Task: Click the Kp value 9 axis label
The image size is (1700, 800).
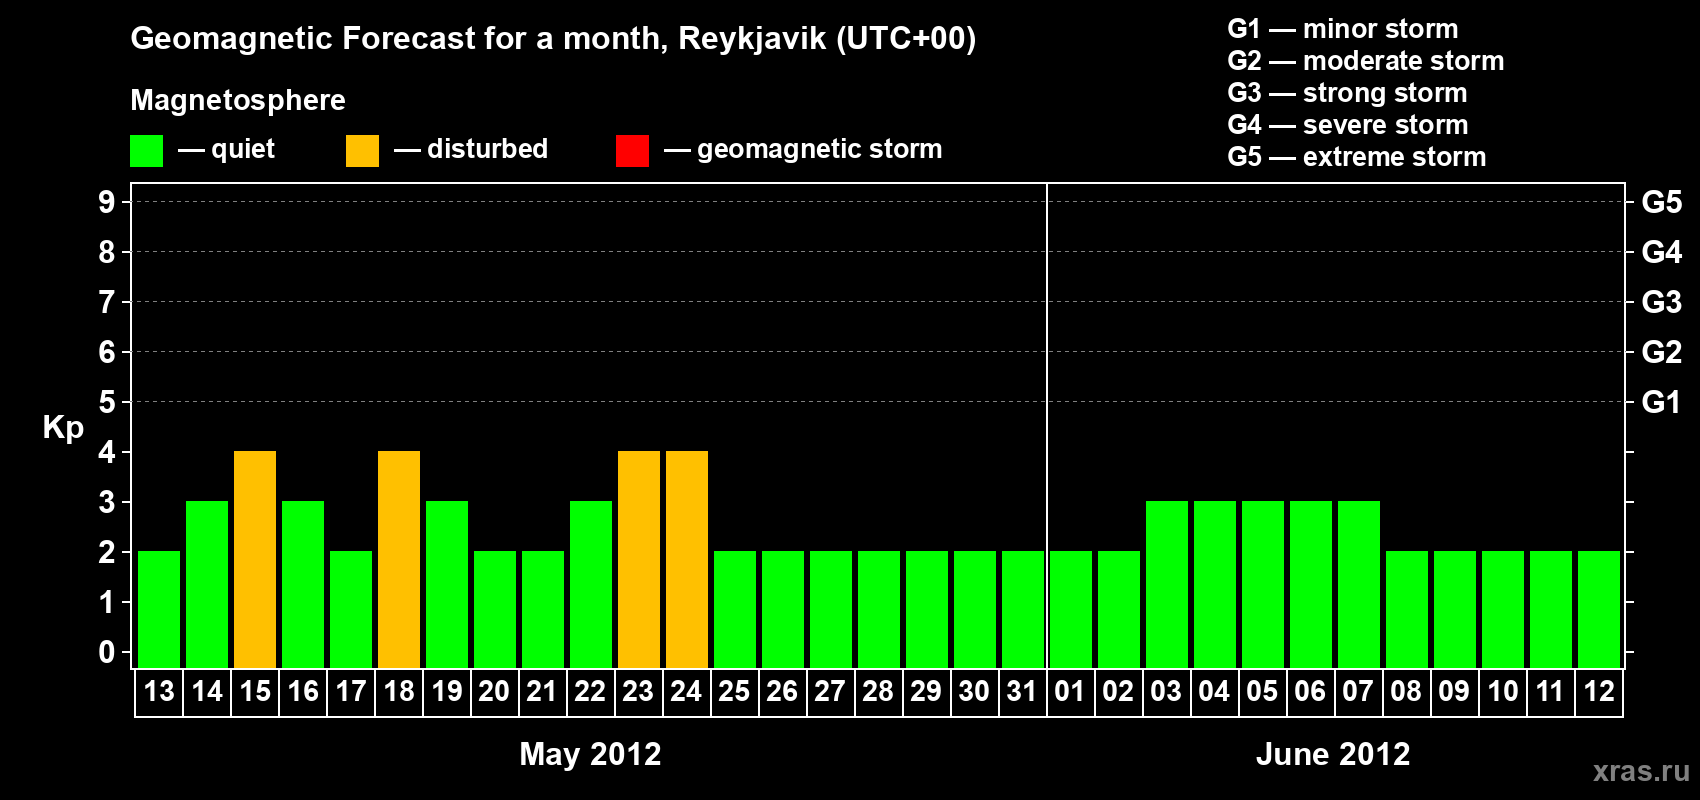Action: click(107, 202)
